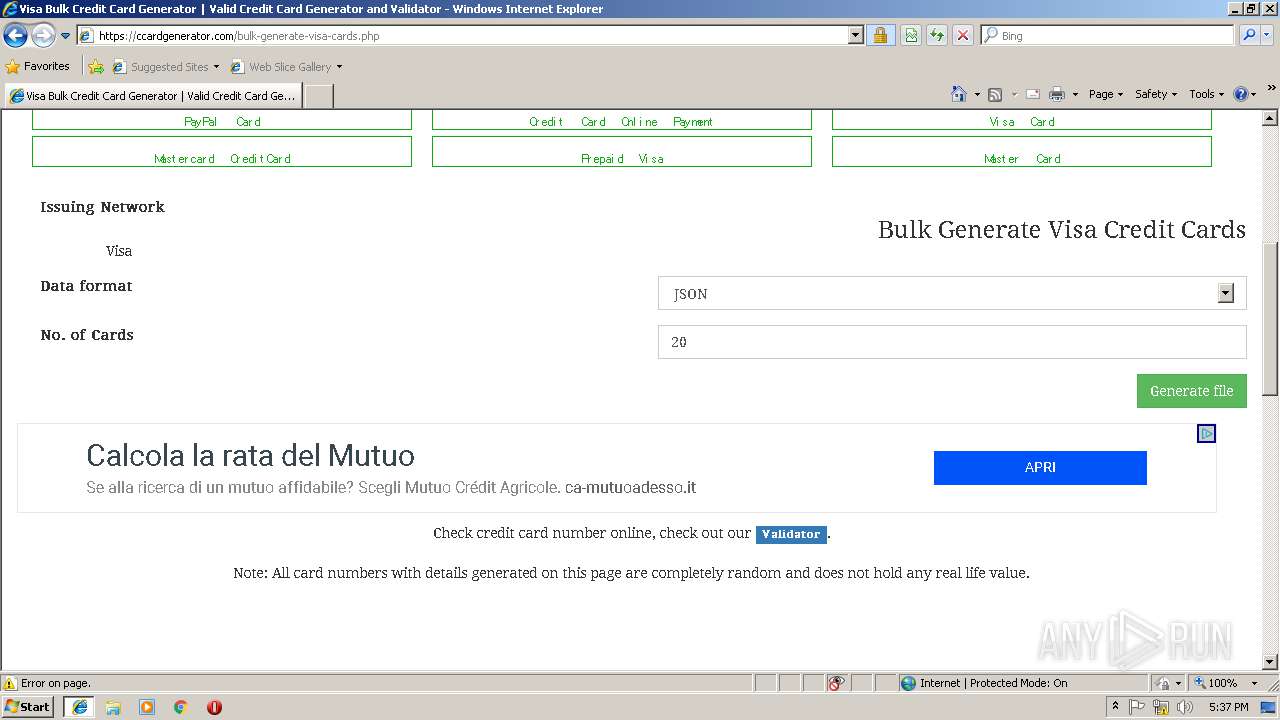This screenshot has width=1280, height=720.
Task: Click the browser Back arrow button
Action: click(x=15, y=36)
